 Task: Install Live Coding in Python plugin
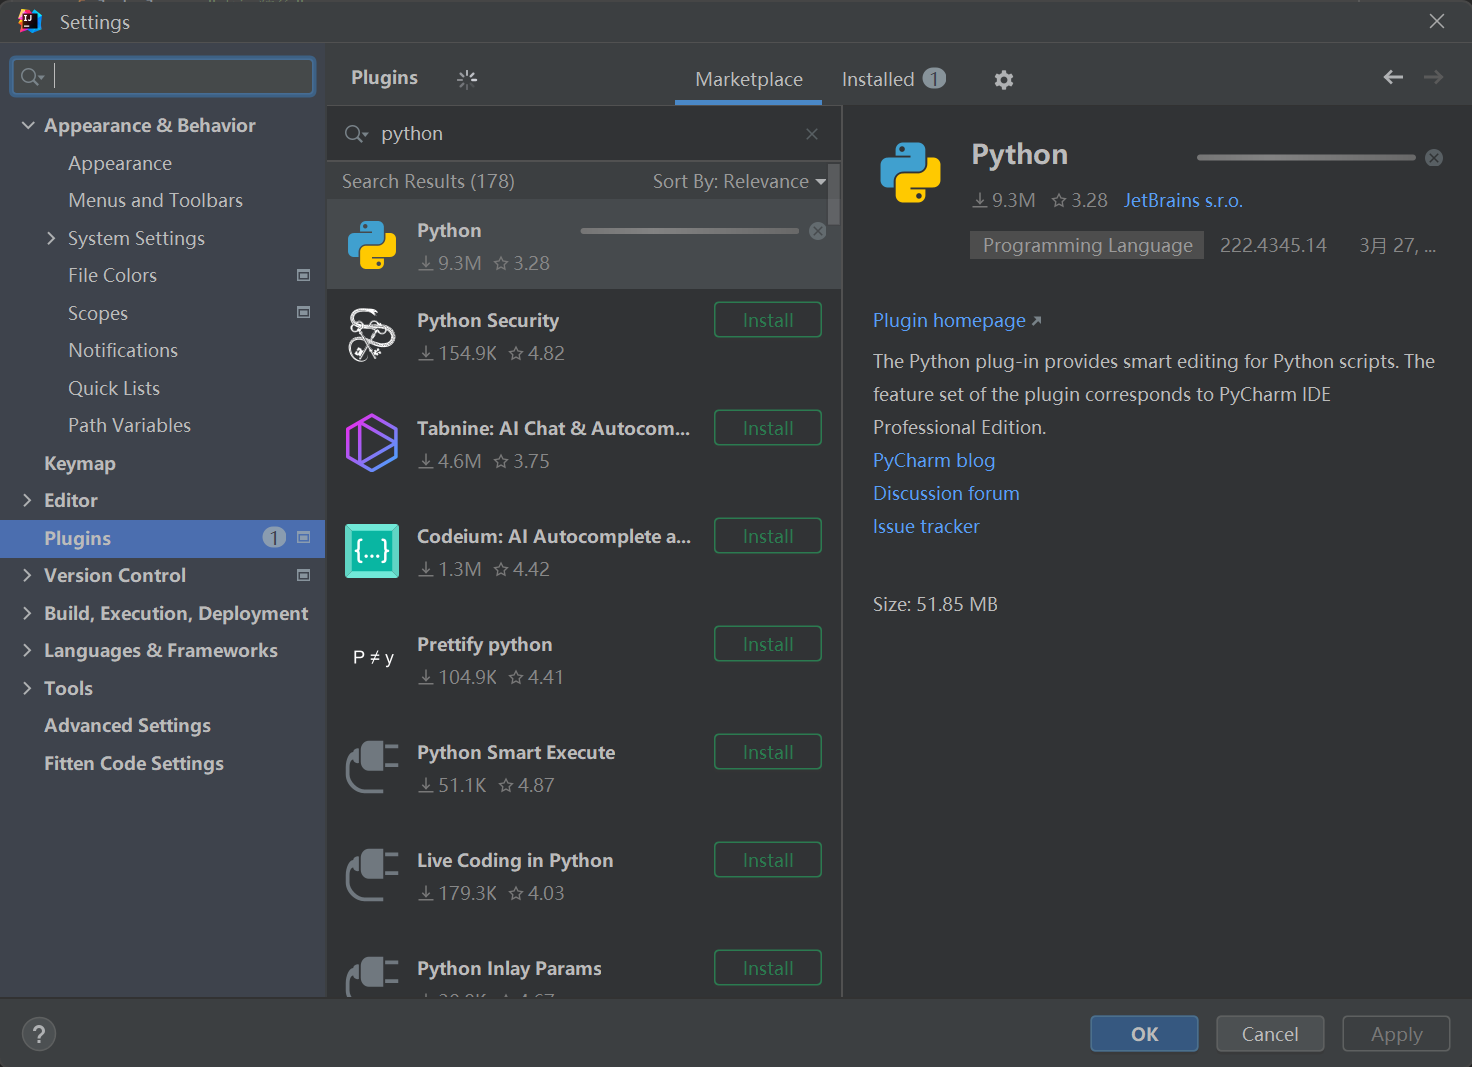point(768,860)
